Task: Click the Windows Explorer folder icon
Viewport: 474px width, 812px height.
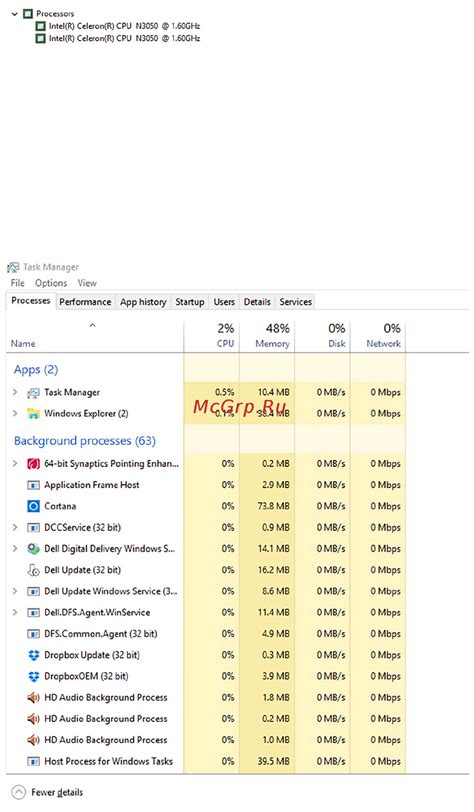Action: coord(33,414)
